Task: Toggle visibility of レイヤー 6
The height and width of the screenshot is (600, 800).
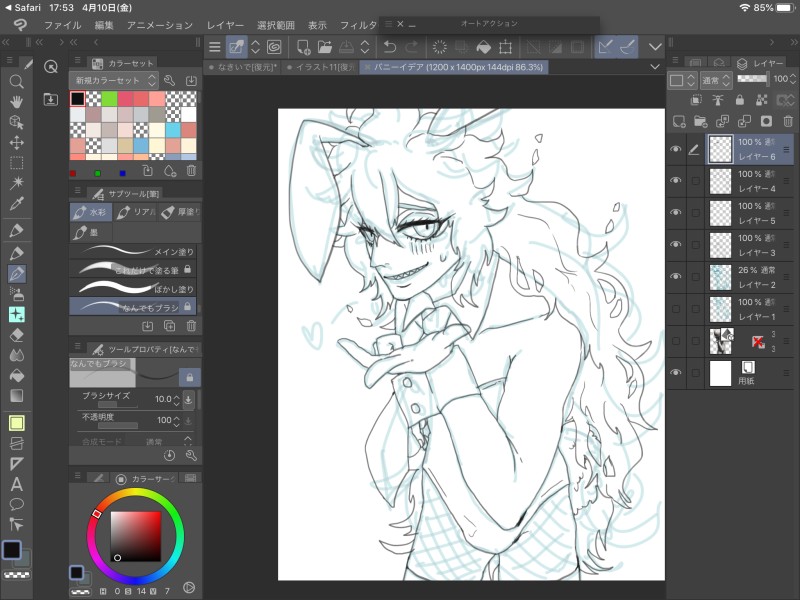Action: [x=676, y=149]
